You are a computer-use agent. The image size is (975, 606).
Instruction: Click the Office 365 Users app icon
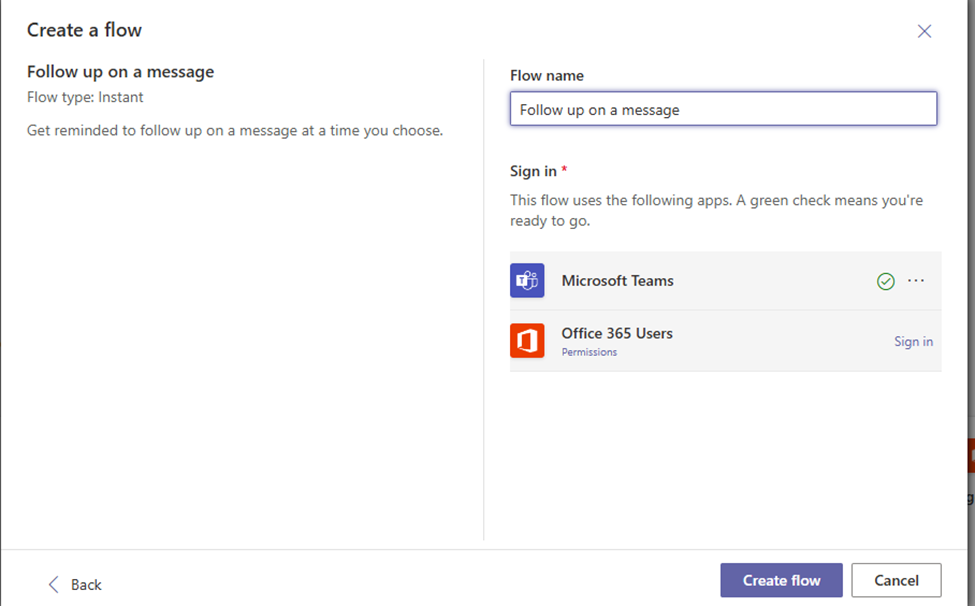pos(527,341)
